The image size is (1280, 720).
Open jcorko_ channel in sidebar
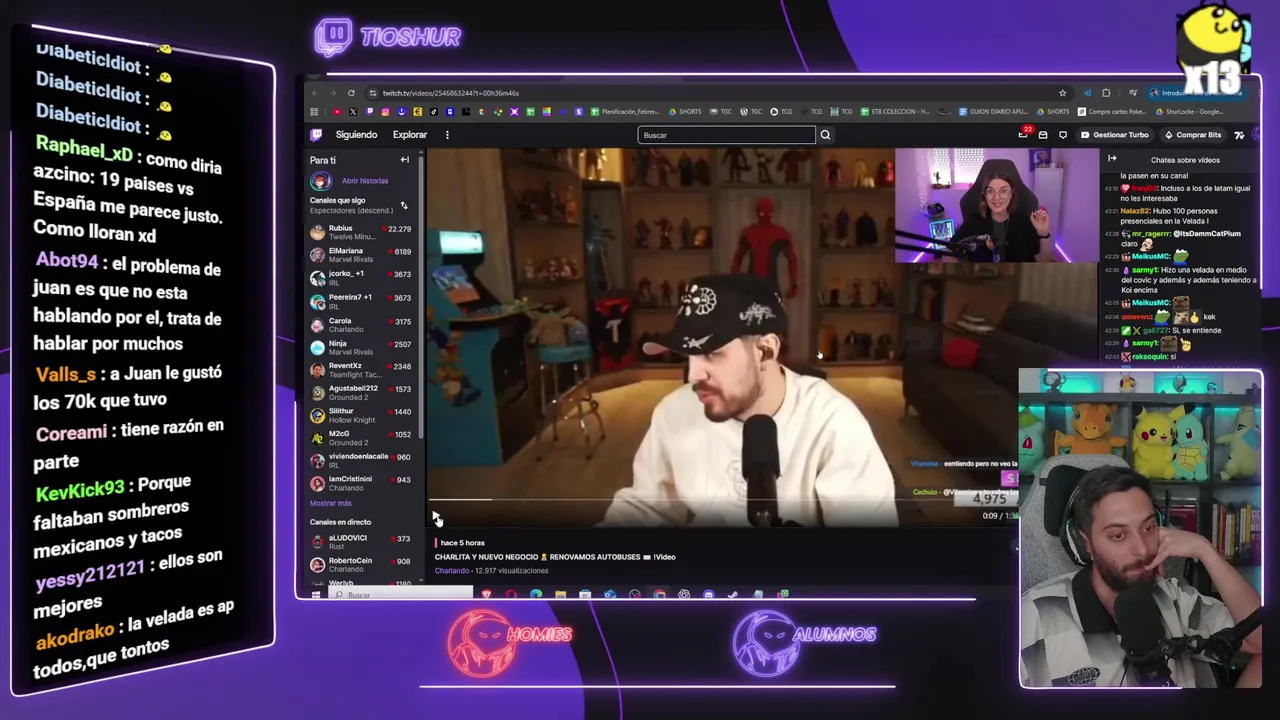[360, 278]
